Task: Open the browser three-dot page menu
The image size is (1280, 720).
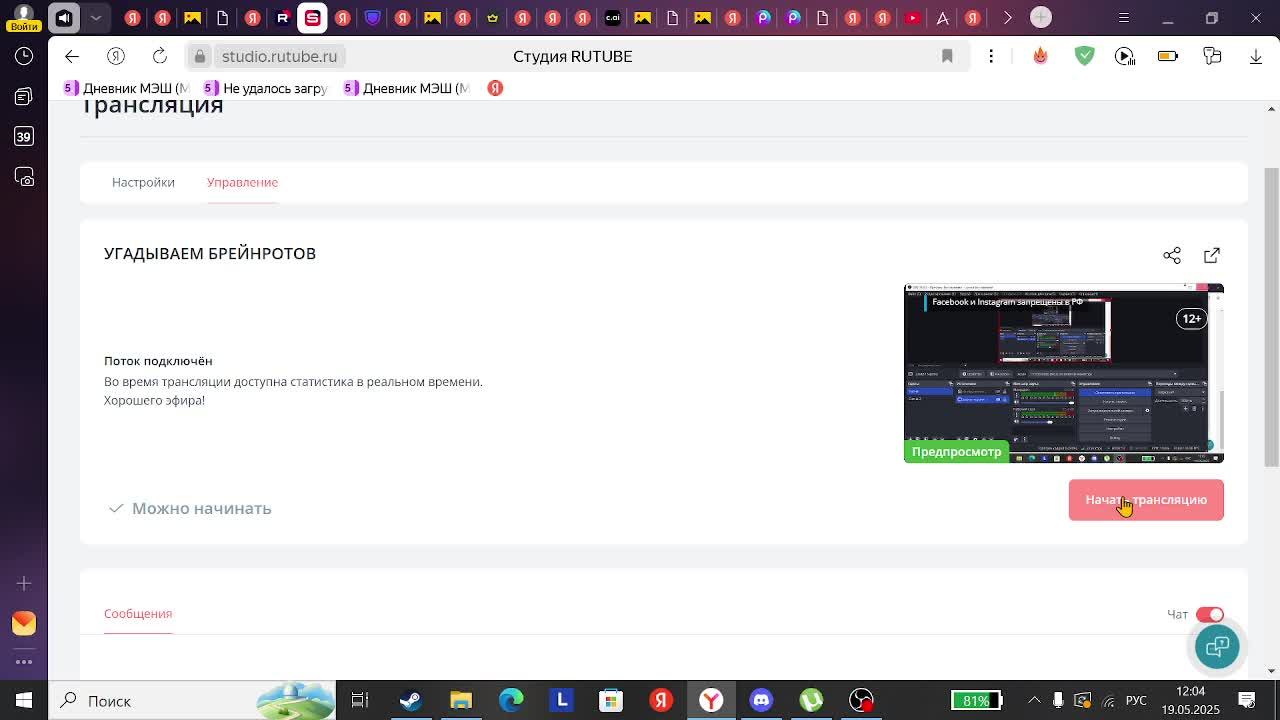Action: [x=991, y=56]
